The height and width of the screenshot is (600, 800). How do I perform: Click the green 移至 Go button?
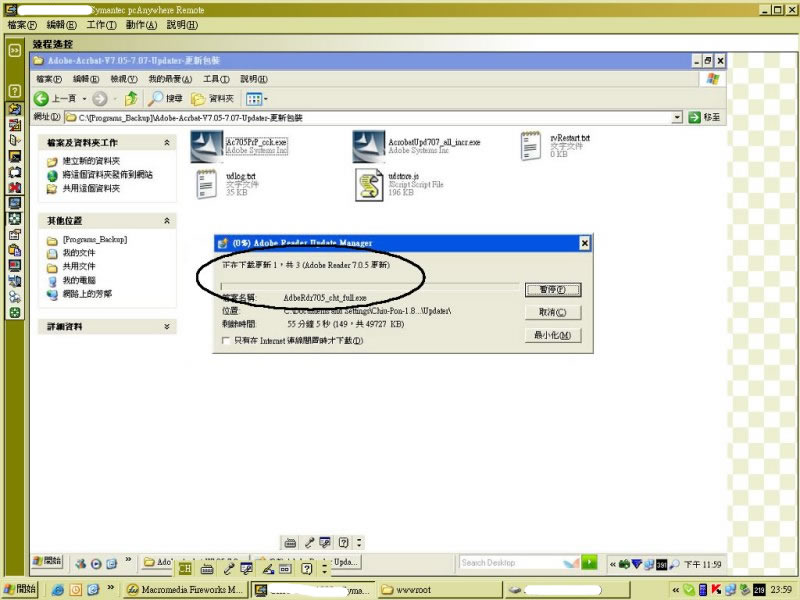705,117
